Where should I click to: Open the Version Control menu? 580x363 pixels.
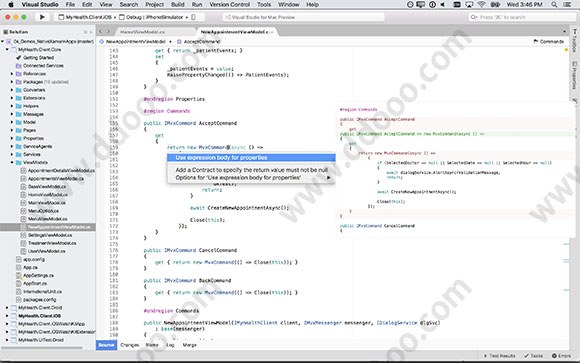pyautogui.click(x=229, y=4)
